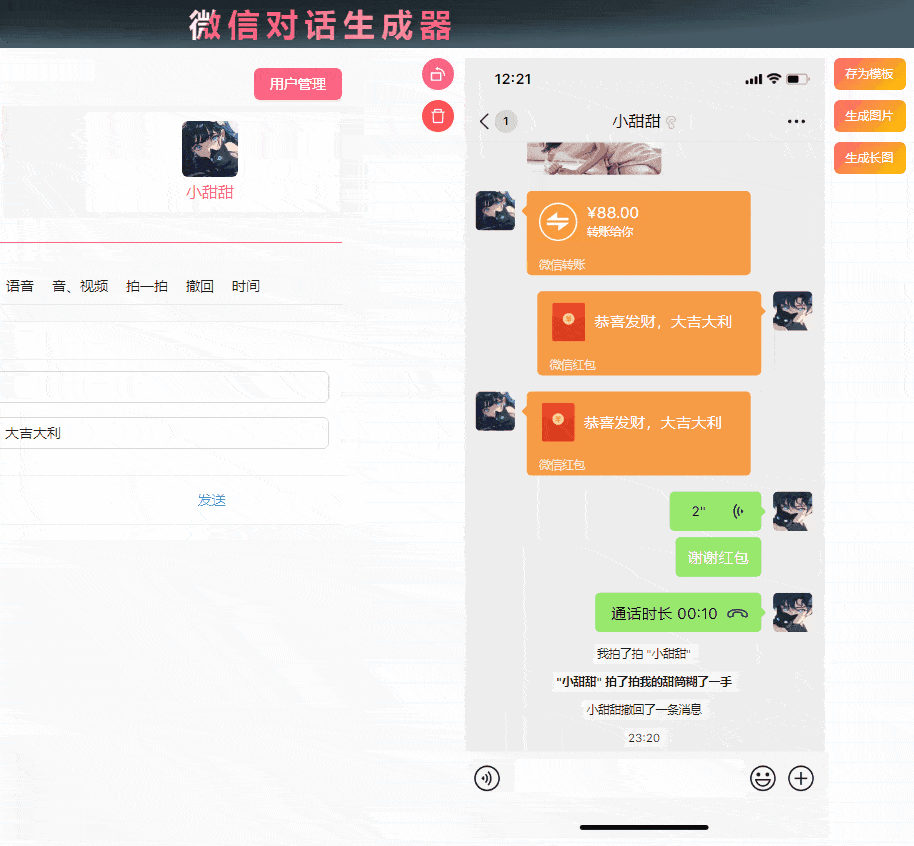Click the signal bars in phone status bar
The height and width of the screenshot is (846, 914).
754,79
